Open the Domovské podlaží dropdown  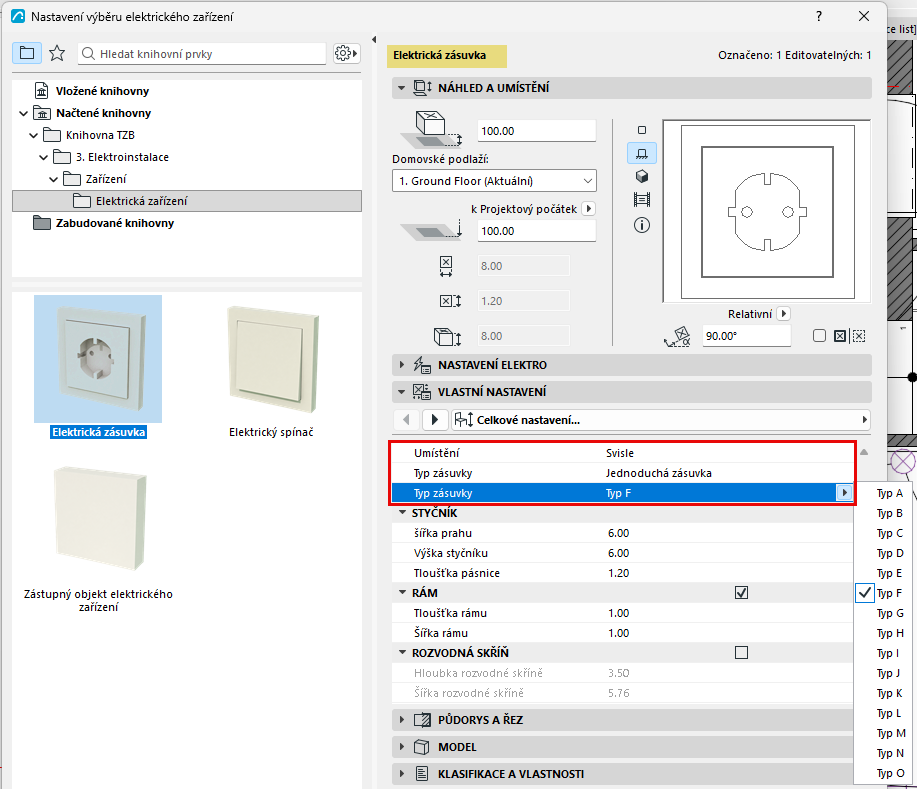click(x=494, y=181)
